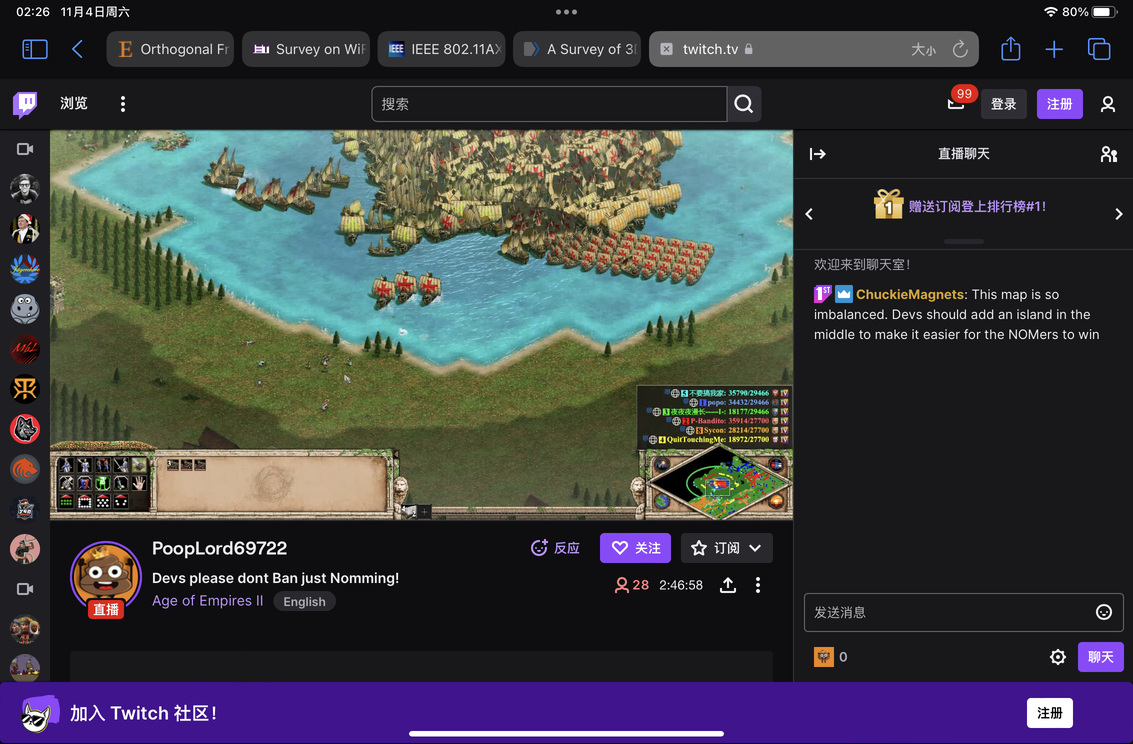The width and height of the screenshot is (1133, 744).
Task: Open the notifications inbox with 99 badge
Action: click(x=957, y=103)
